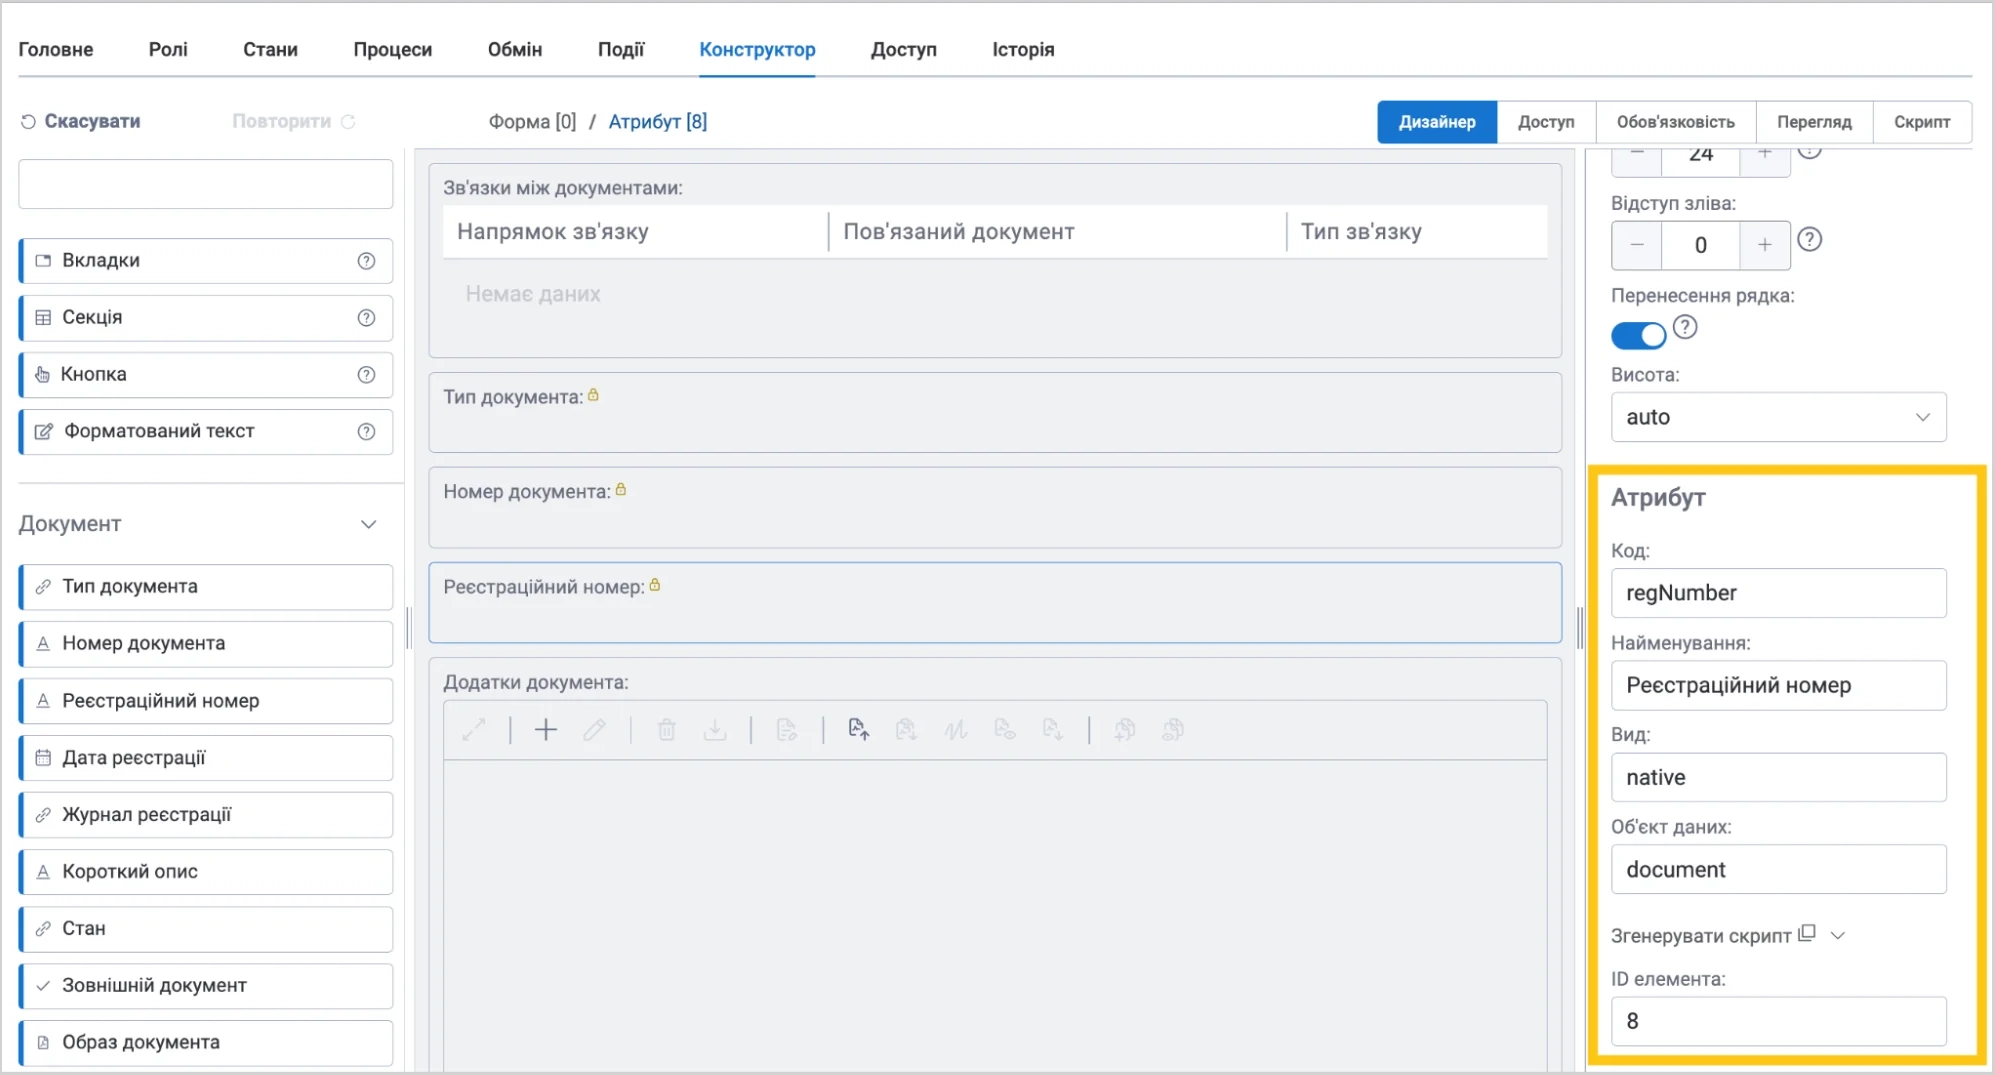Select the Доступ mode button near Дизайнер
The width and height of the screenshot is (1995, 1075).
(1546, 122)
